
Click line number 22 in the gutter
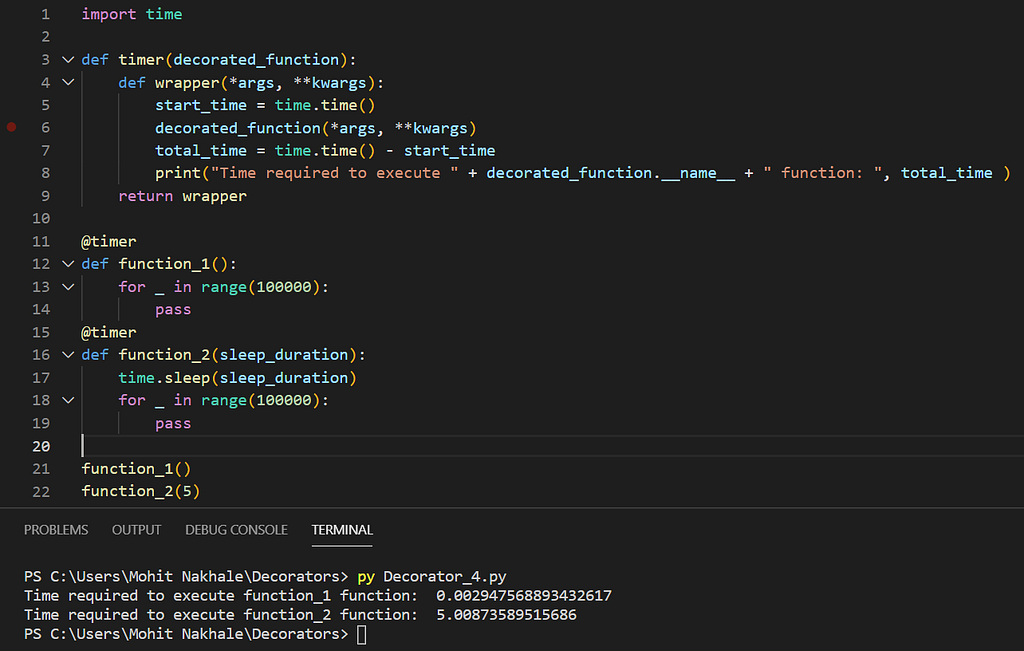pyautogui.click(x=41, y=491)
